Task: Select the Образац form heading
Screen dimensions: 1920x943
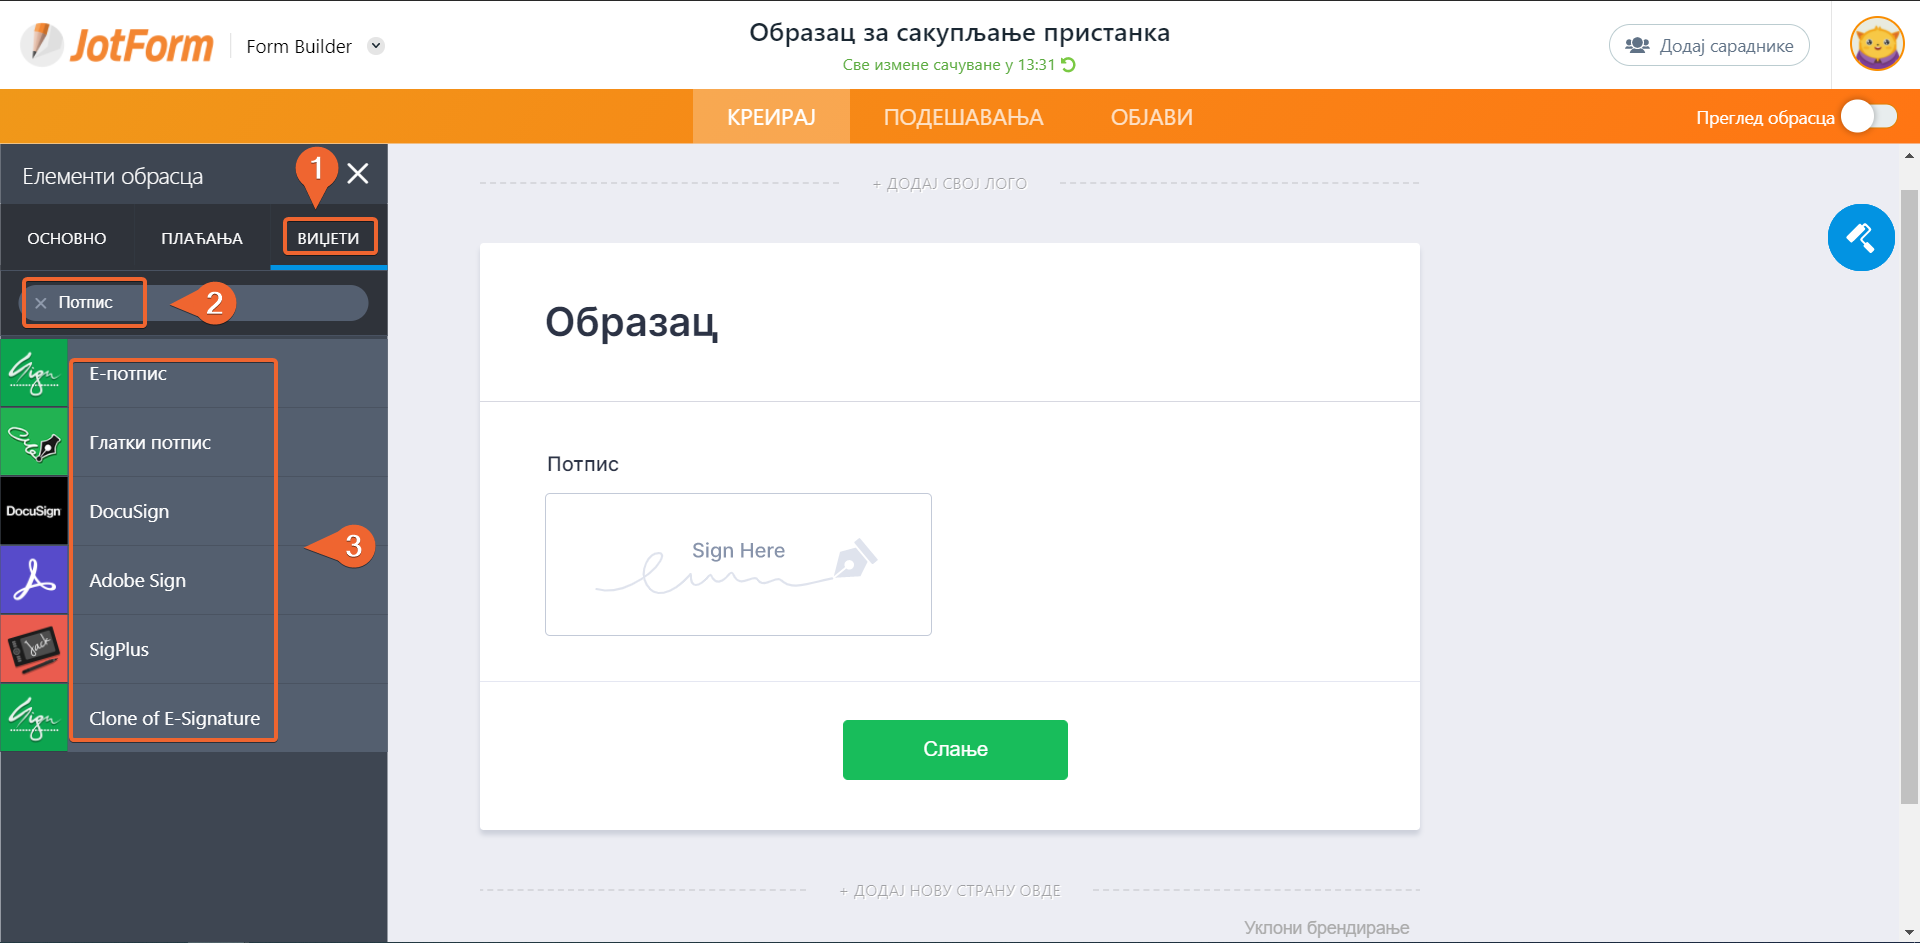Action: (x=631, y=322)
